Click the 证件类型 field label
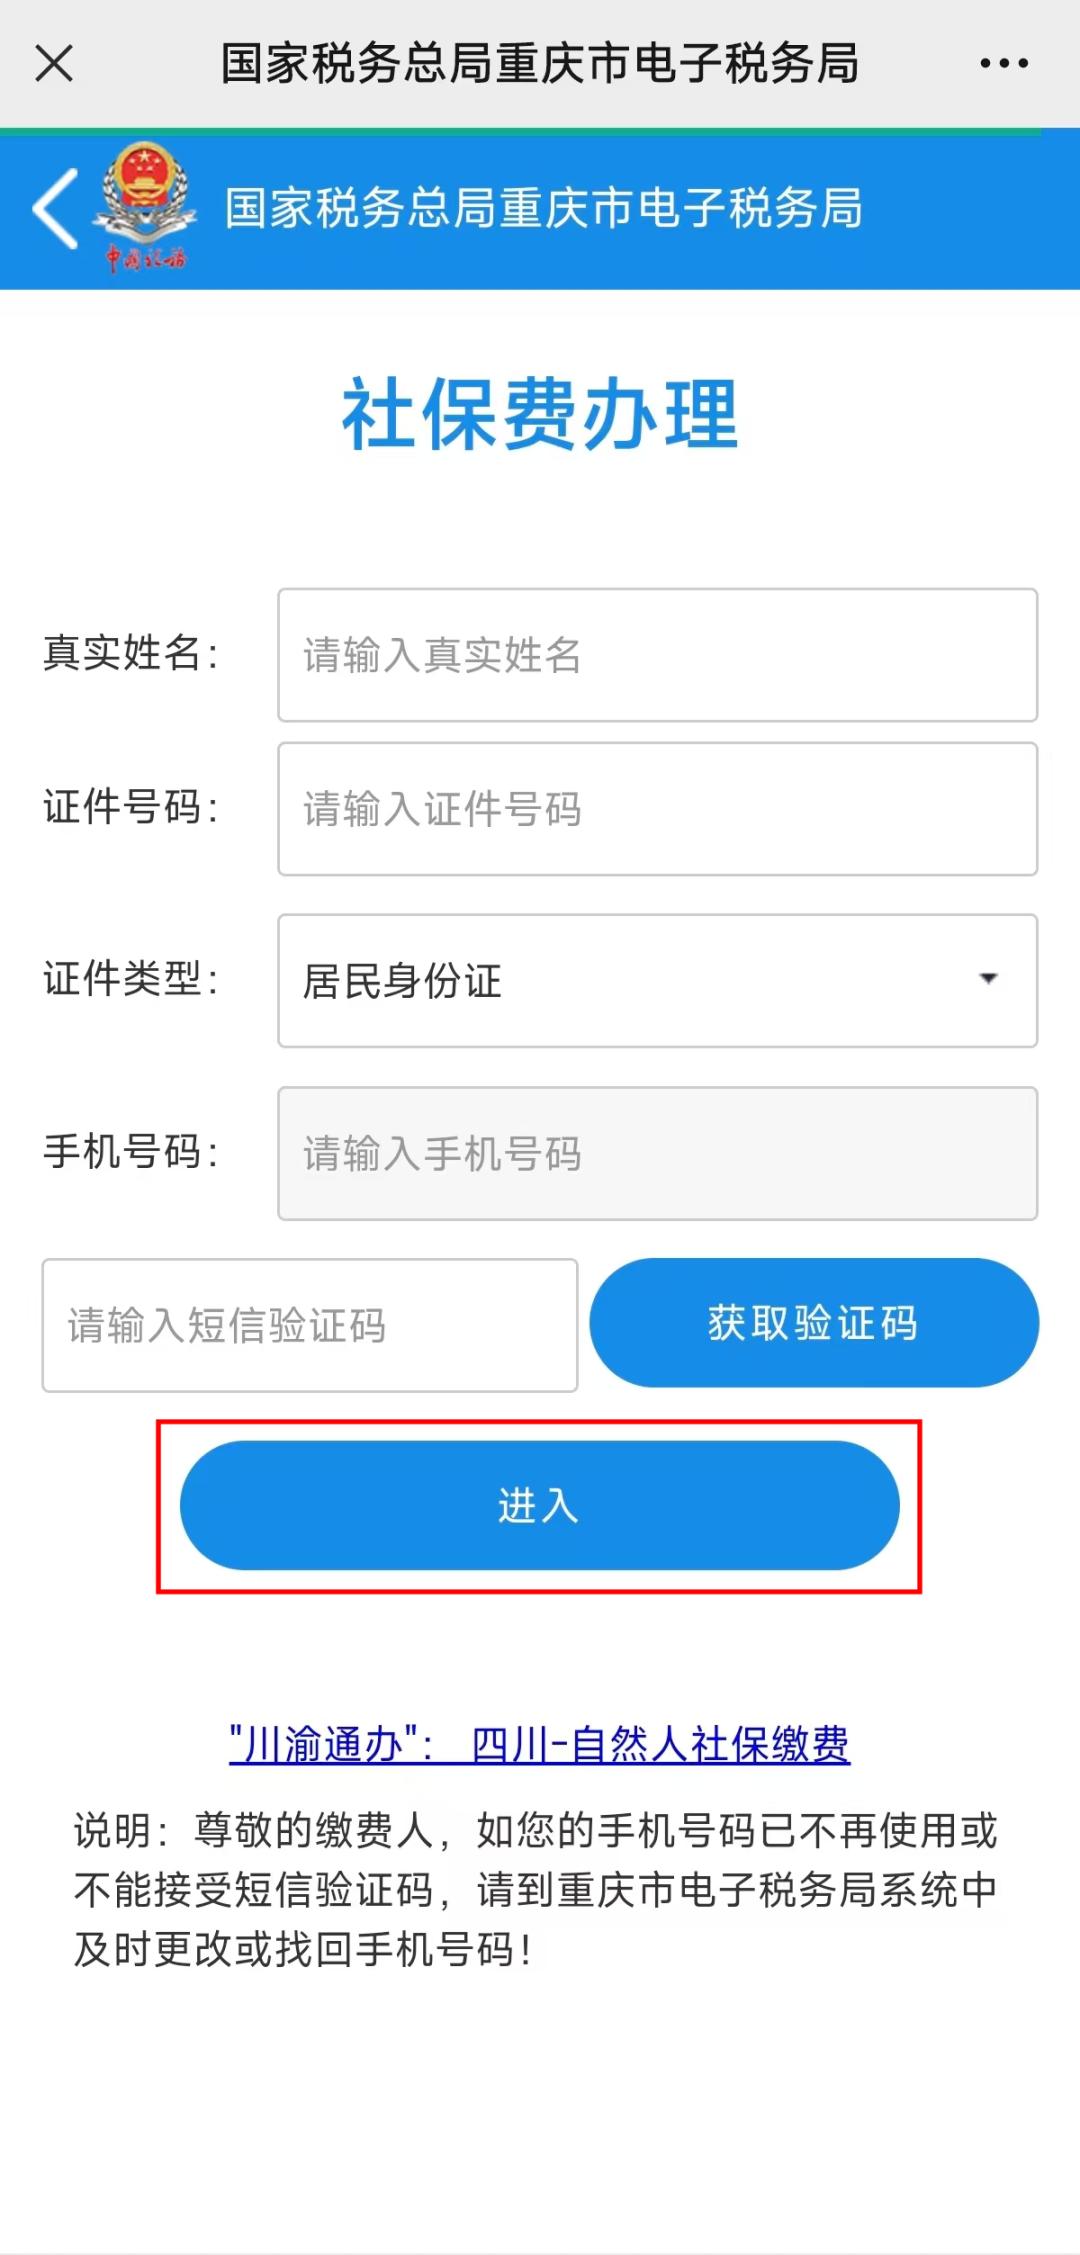 click(130, 979)
